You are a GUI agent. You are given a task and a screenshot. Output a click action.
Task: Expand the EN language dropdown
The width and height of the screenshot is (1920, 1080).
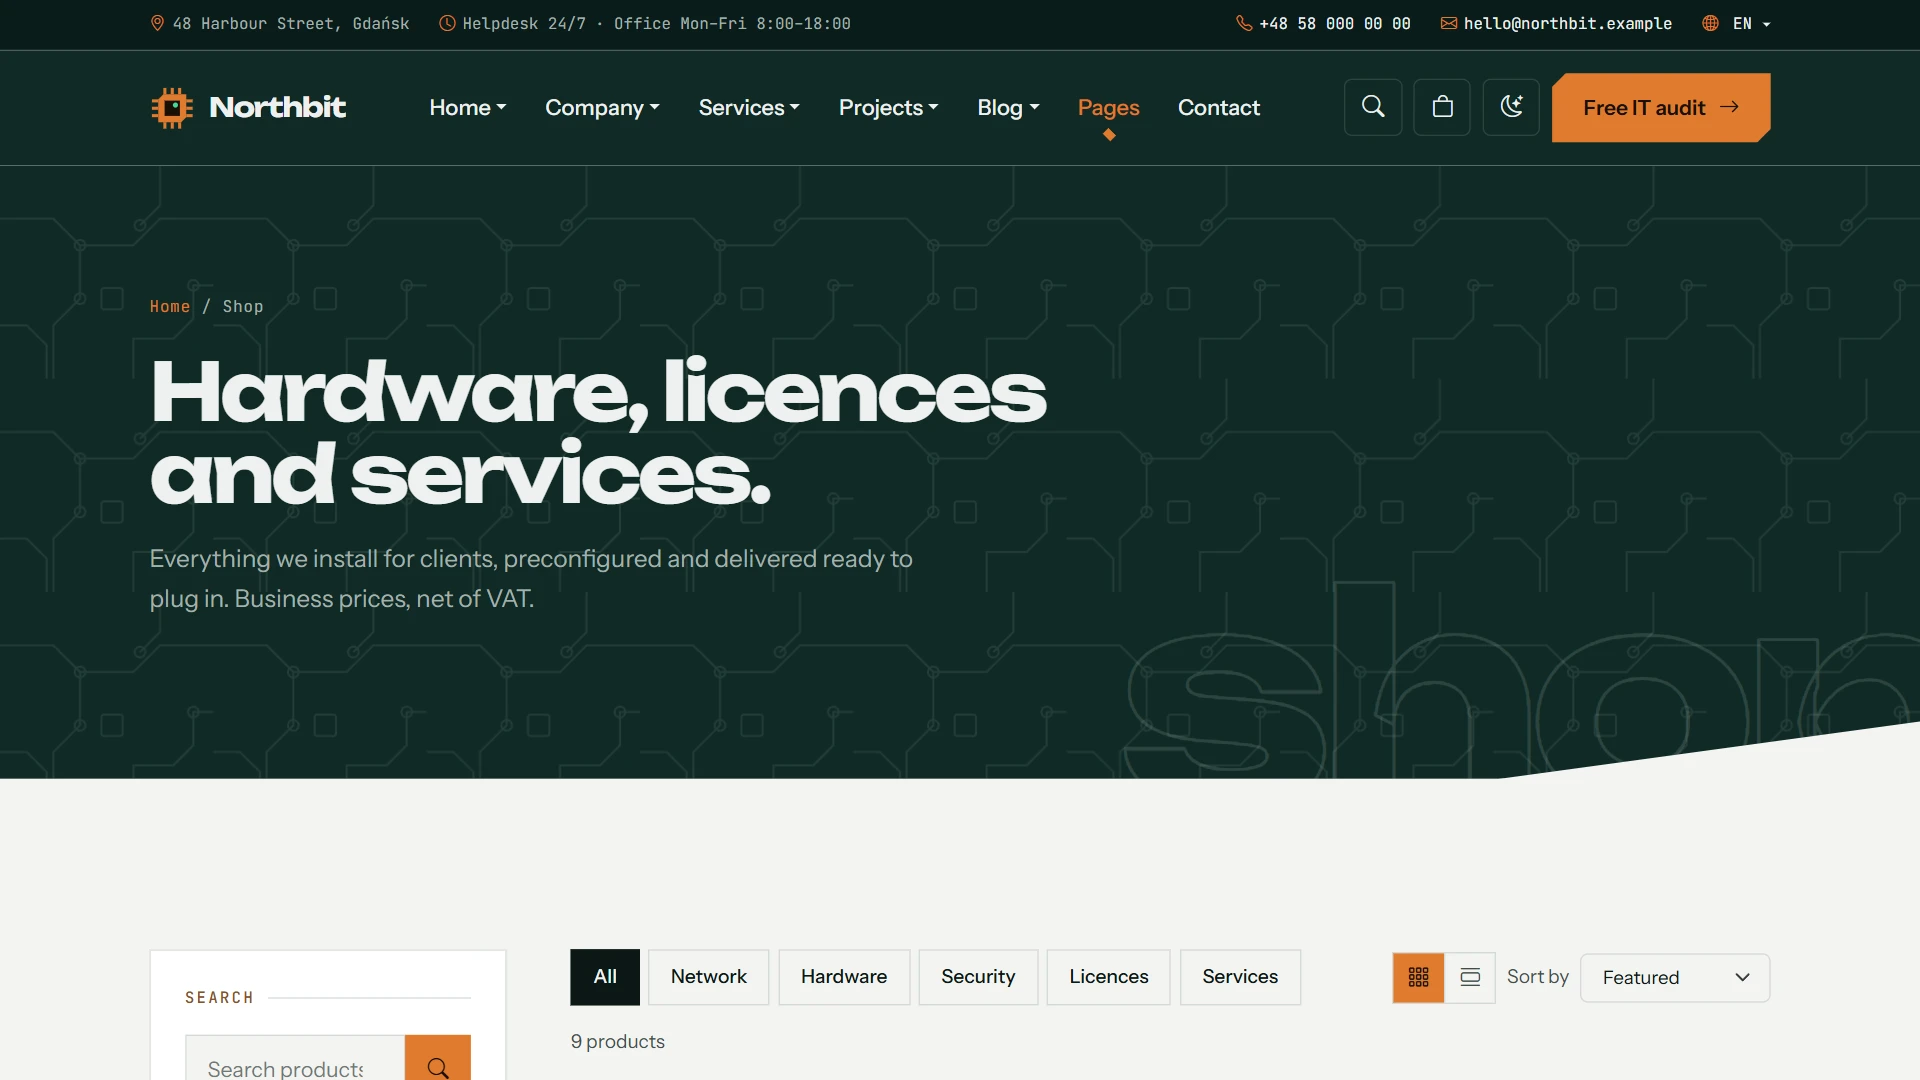(1752, 23)
